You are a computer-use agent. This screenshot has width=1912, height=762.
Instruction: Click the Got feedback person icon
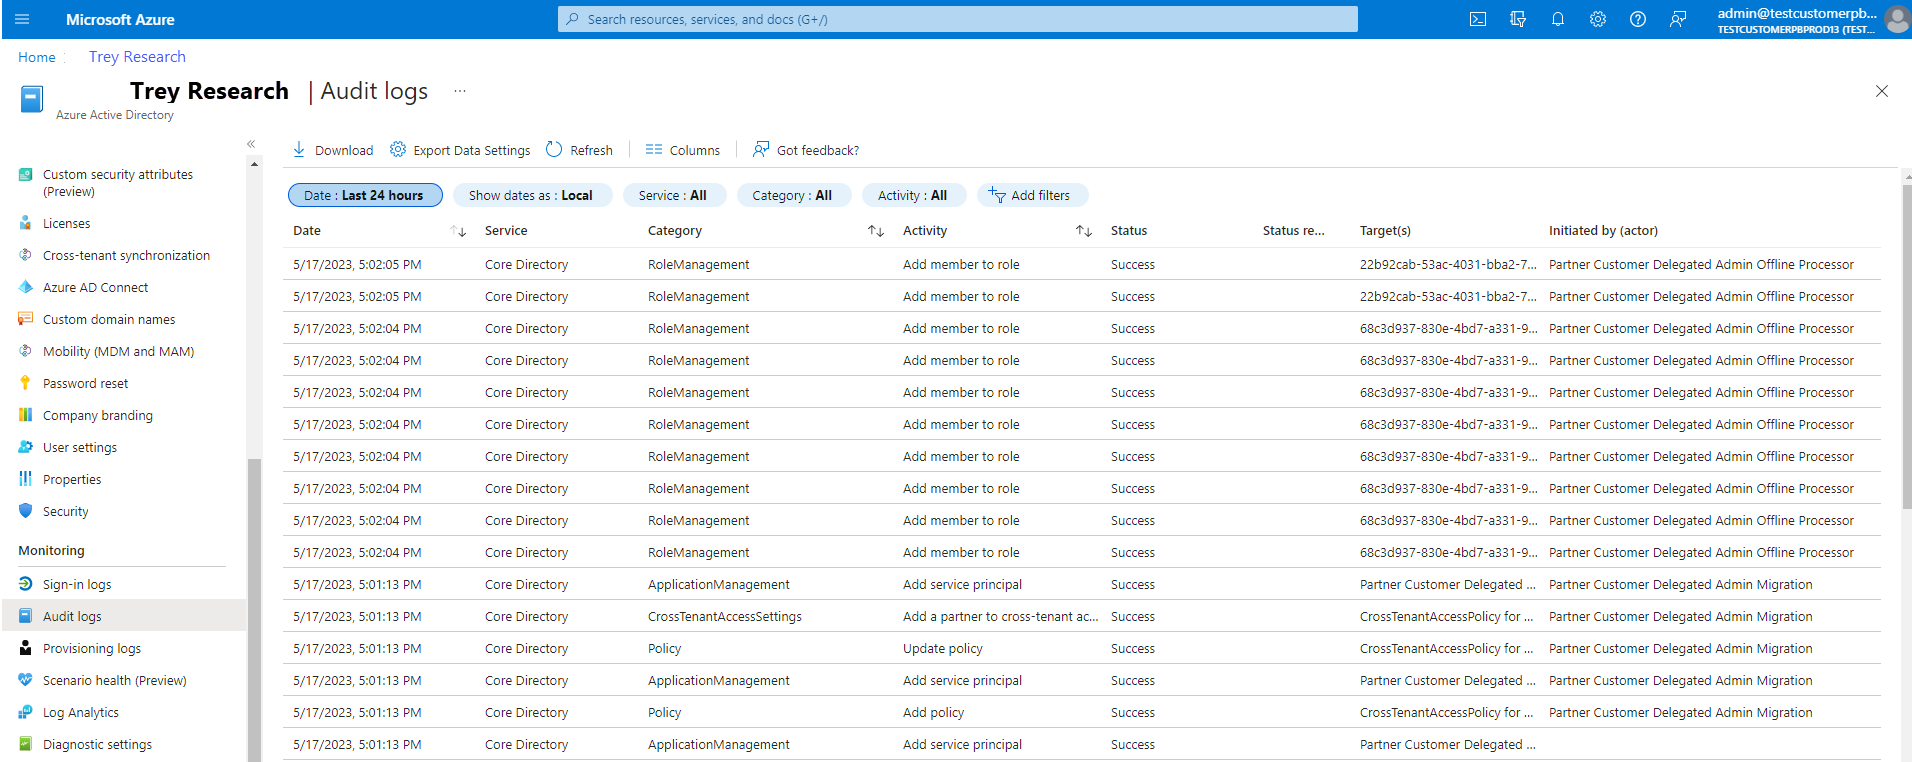click(761, 149)
